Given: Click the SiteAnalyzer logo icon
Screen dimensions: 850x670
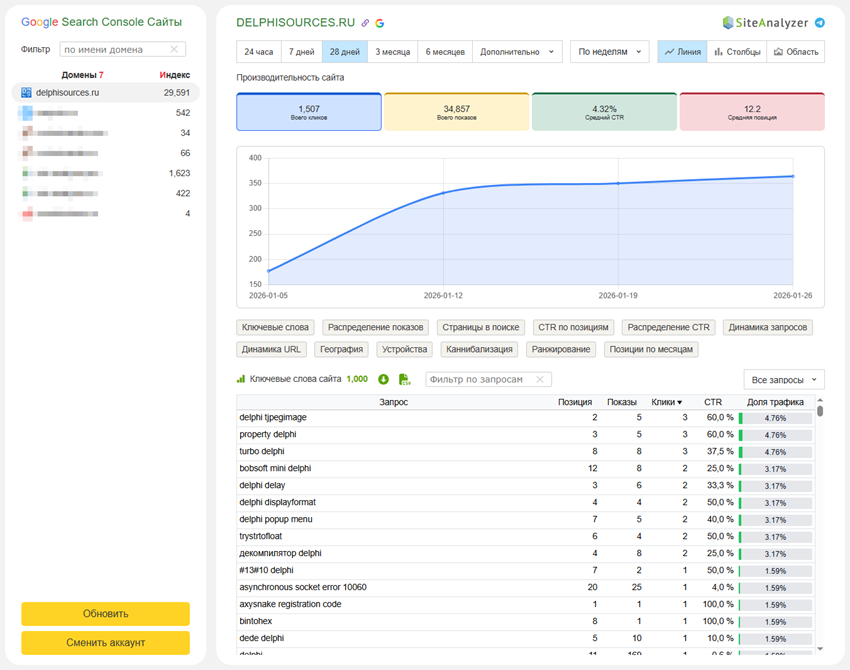Looking at the screenshot, I should [727, 21].
